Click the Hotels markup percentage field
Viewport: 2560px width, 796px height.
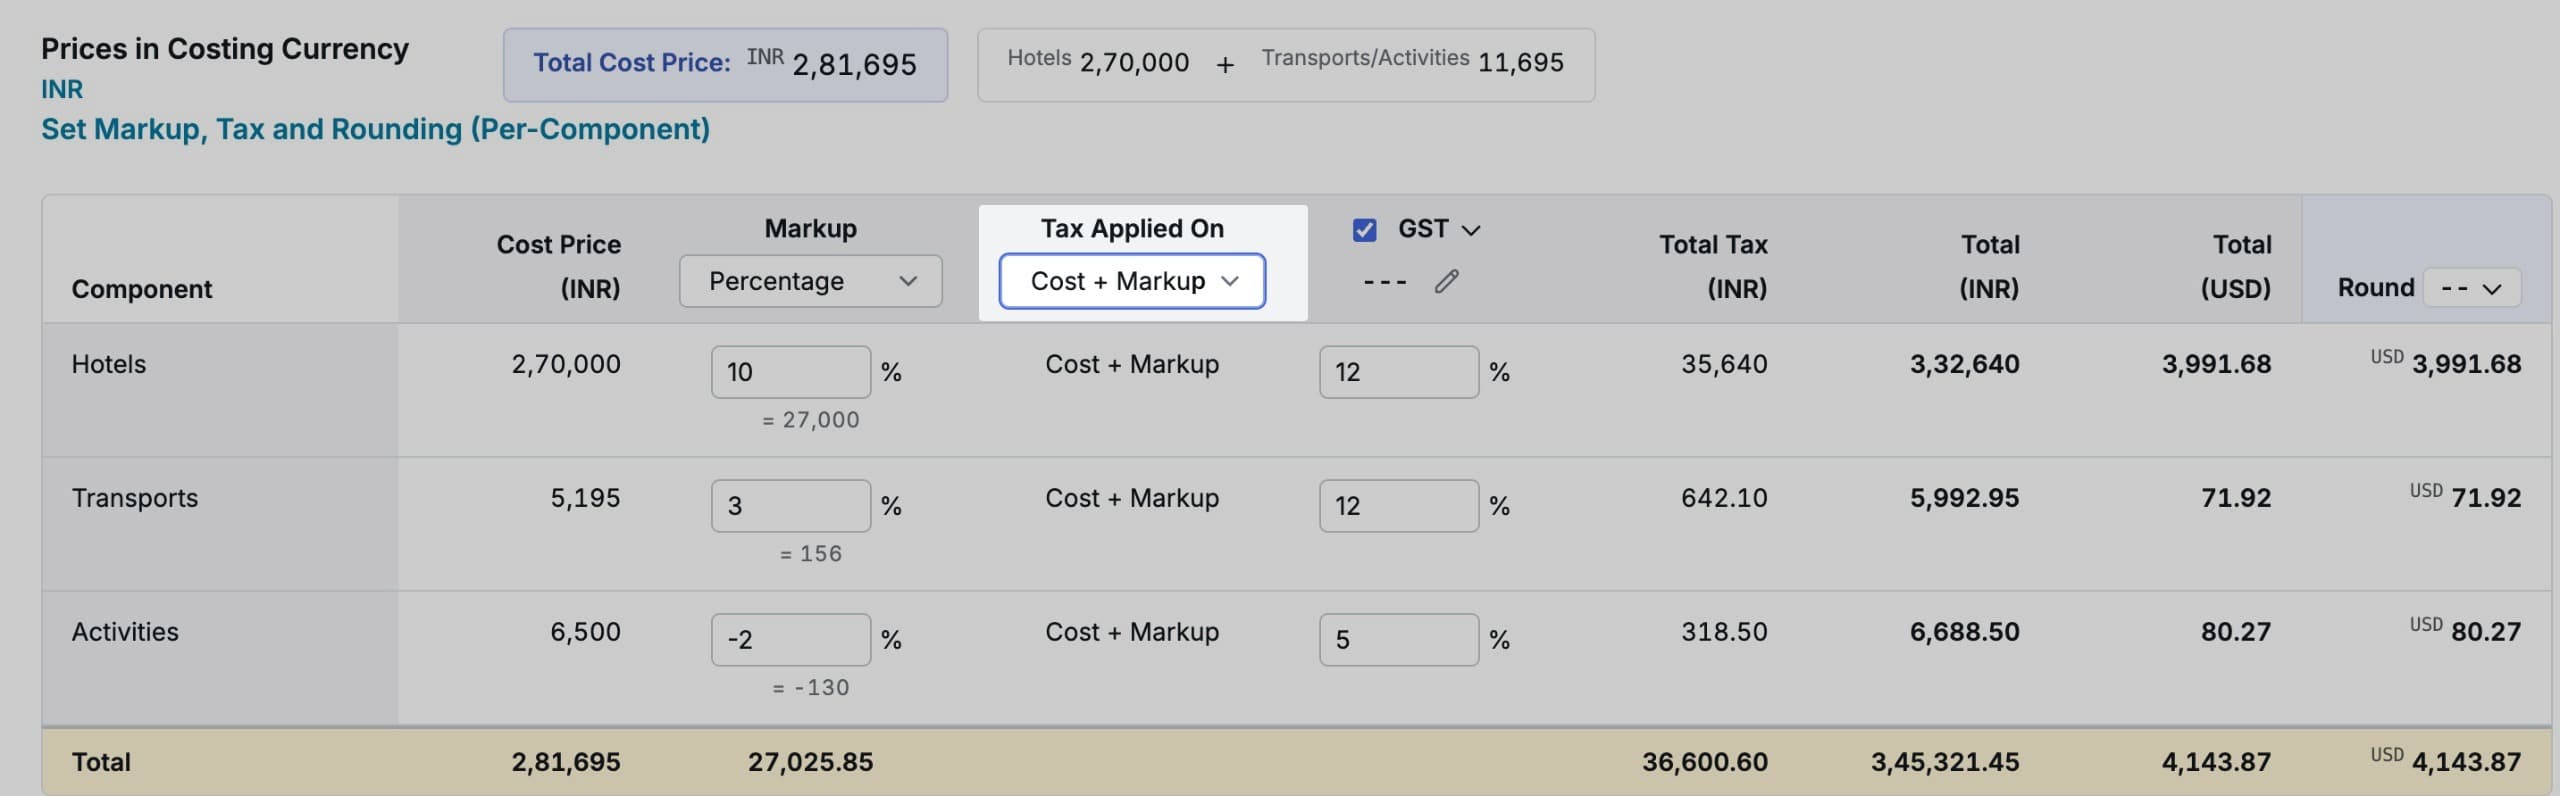790,372
